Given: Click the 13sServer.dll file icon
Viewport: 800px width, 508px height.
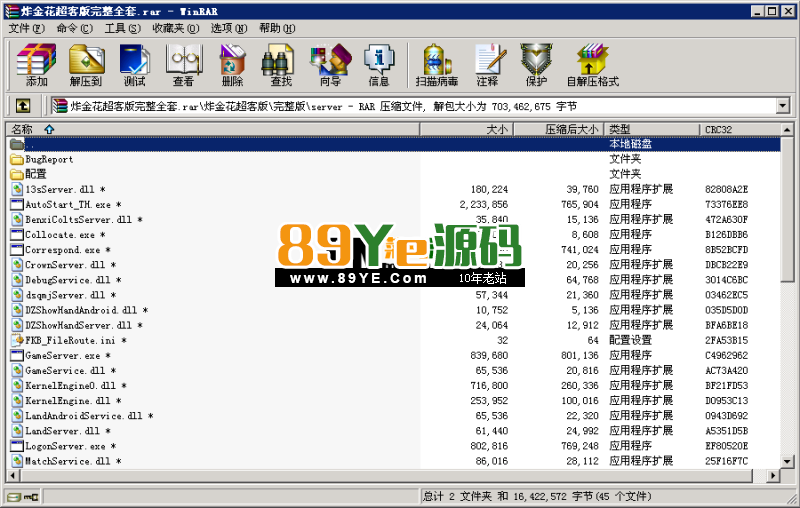Looking at the screenshot, I should [17, 189].
